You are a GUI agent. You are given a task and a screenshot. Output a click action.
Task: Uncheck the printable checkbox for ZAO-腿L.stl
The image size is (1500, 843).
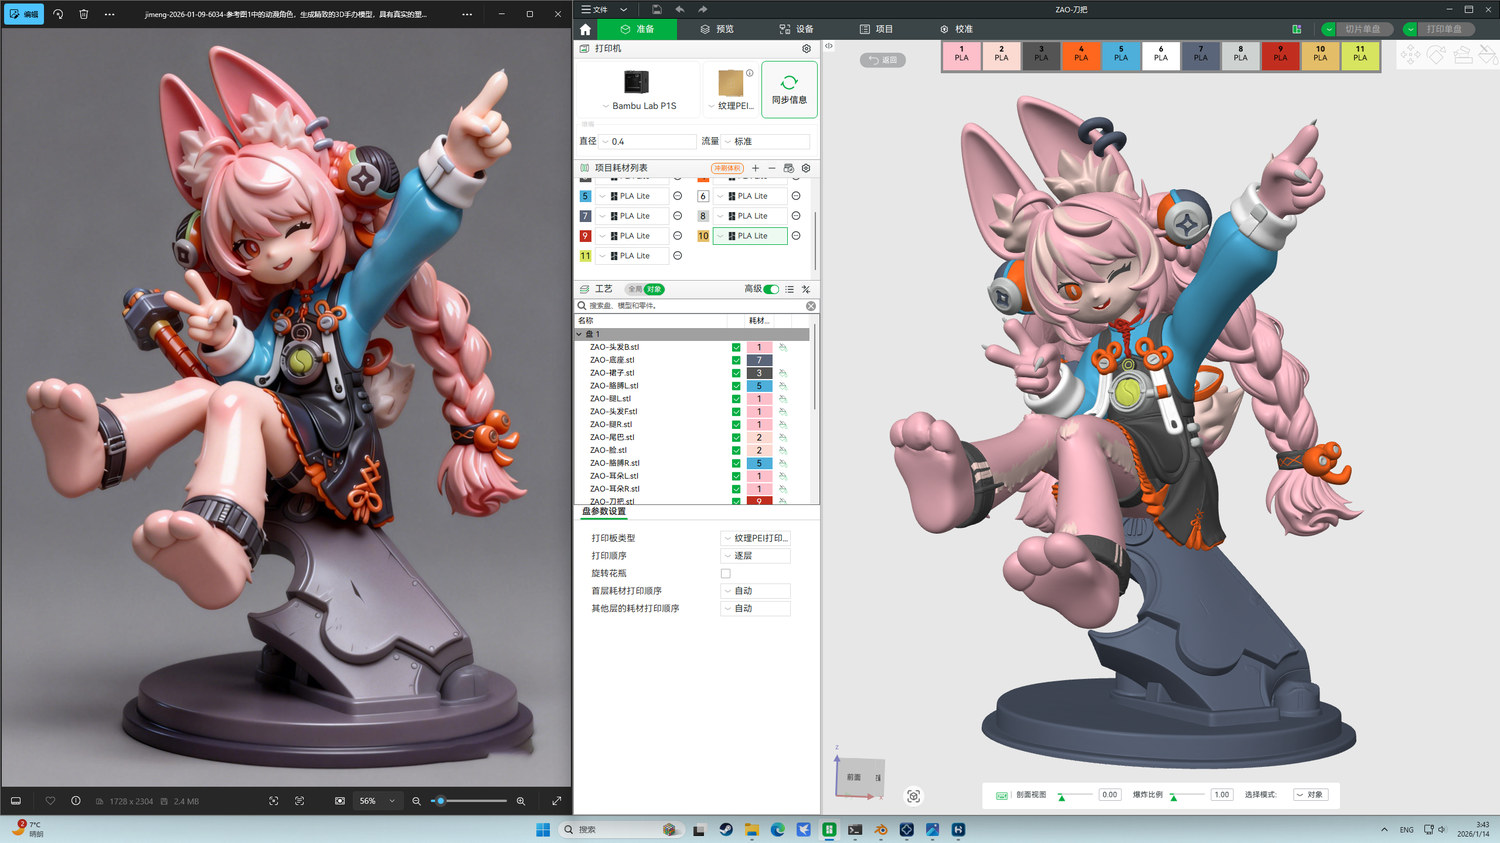736,399
